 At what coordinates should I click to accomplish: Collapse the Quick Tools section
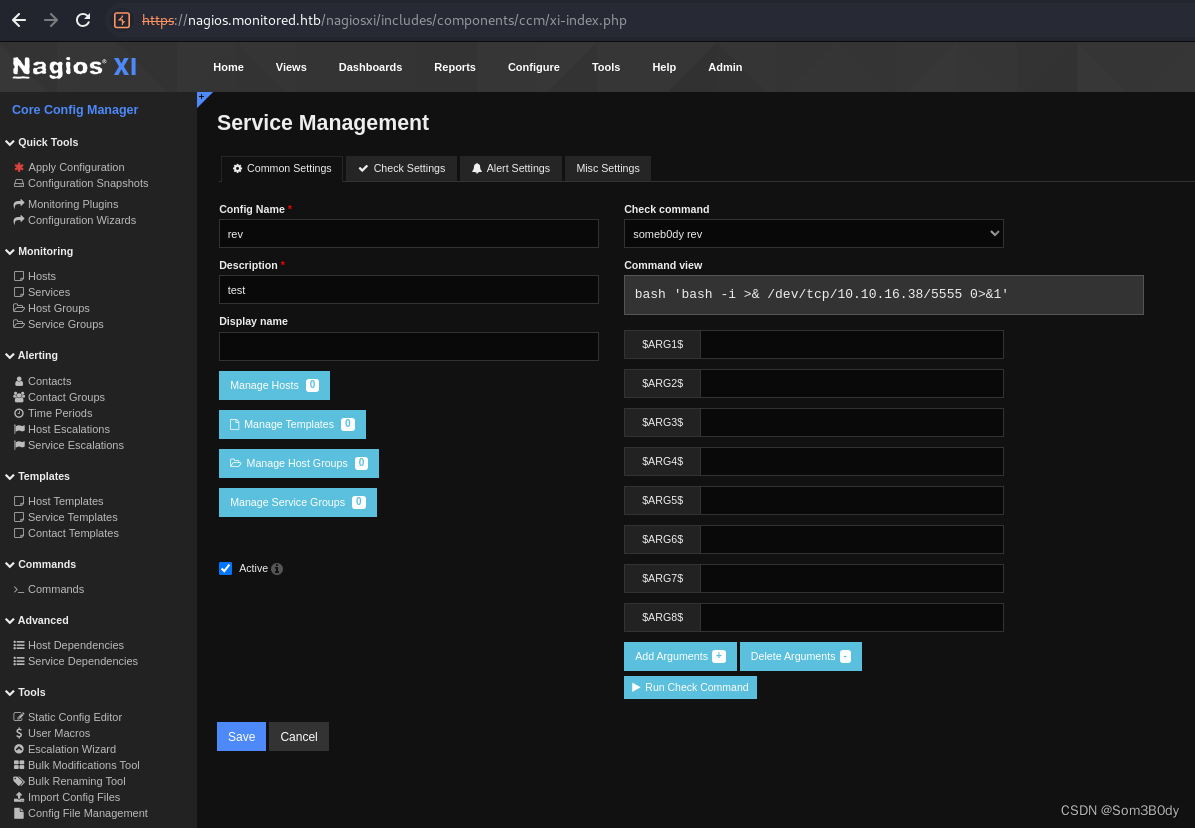tap(42, 143)
